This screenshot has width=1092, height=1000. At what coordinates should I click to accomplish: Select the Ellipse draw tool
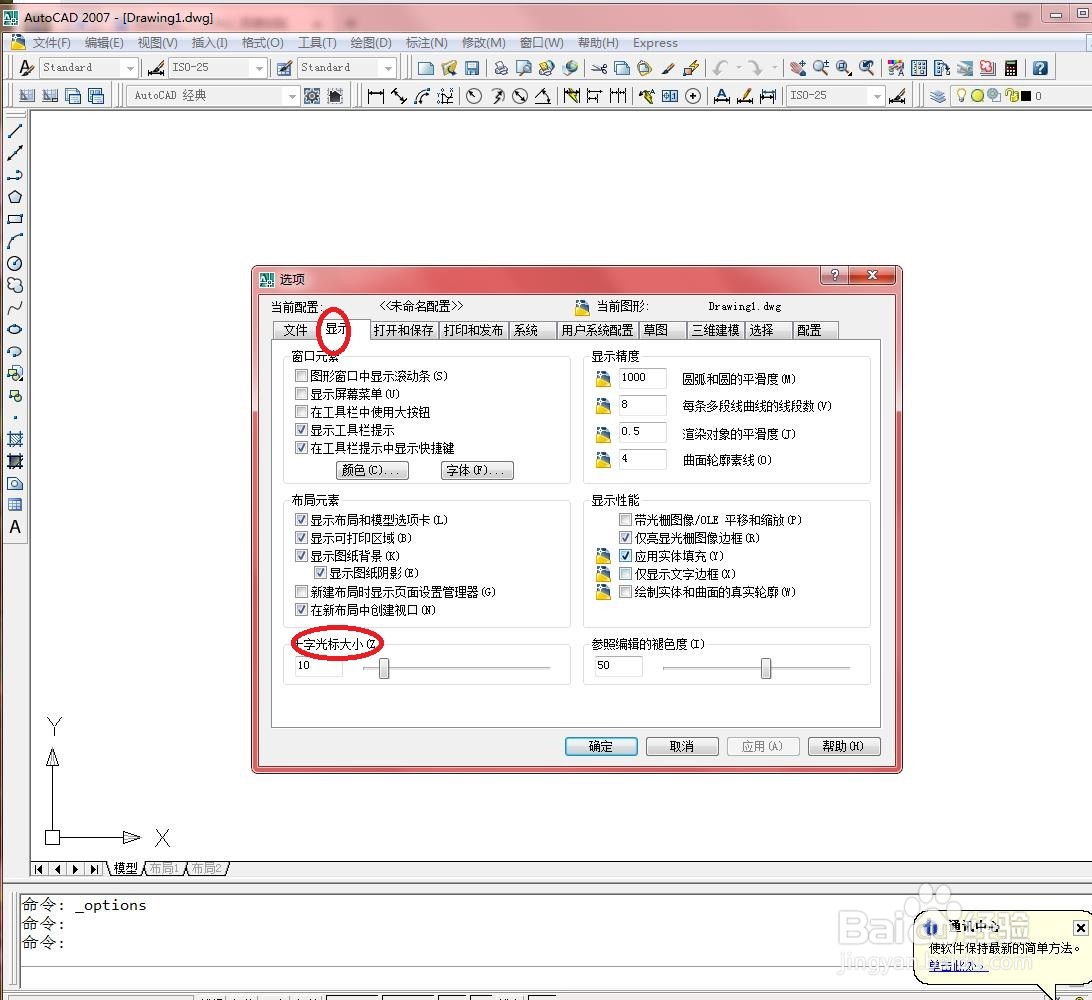pos(15,329)
